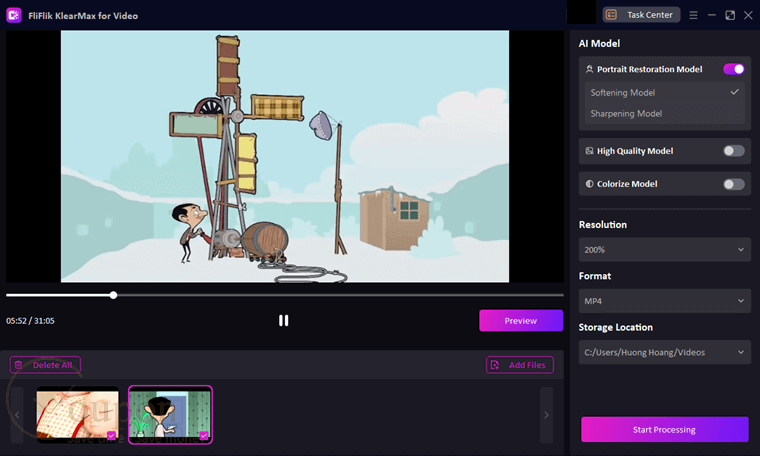The width and height of the screenshot is (760, 456).
Task: Select the Softening Model option
Action: click(664, 93)
